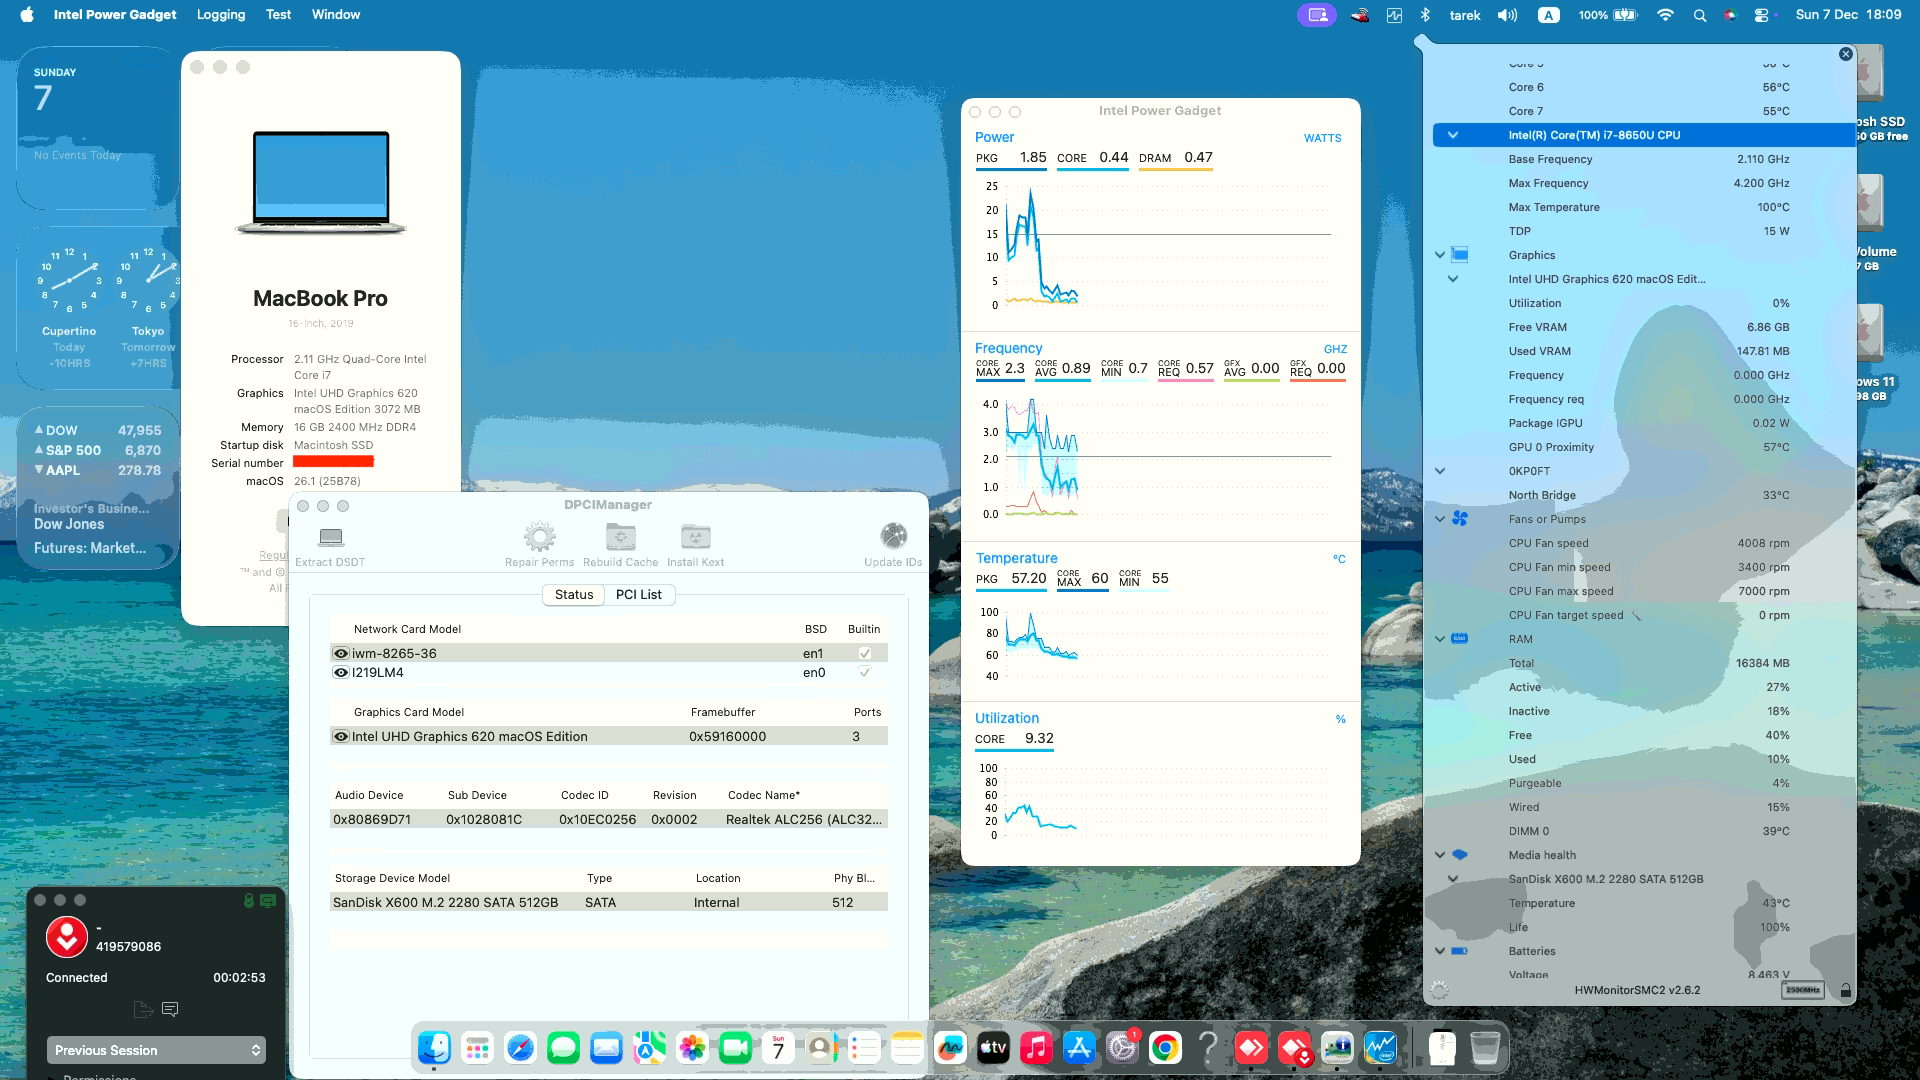1920x1080 pixels.
Task: Switch to the PCI List tab
Action: [639, 594]
